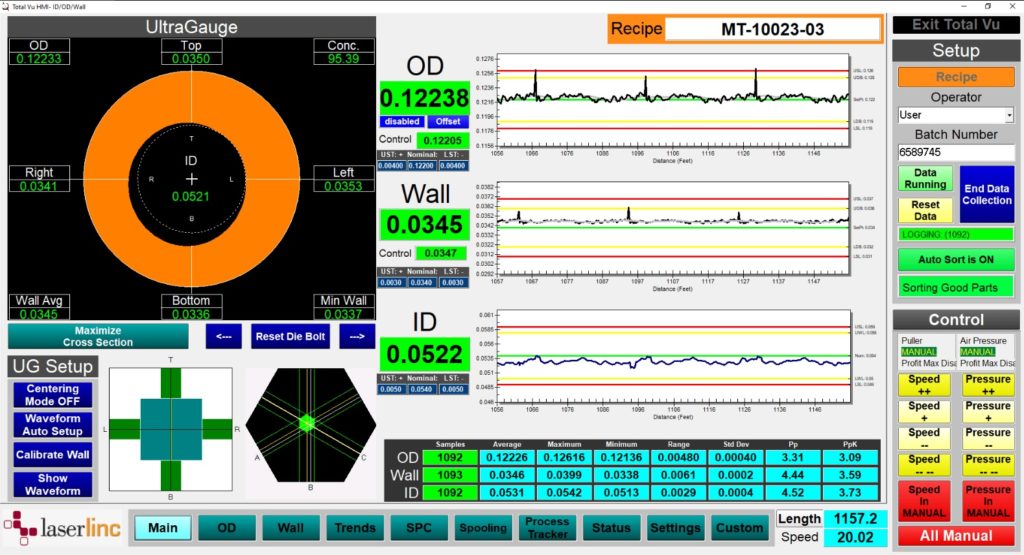Toggle Centering Mode OFF button
The height and width of the screenshot is (555, 1024).
[52, 395]
